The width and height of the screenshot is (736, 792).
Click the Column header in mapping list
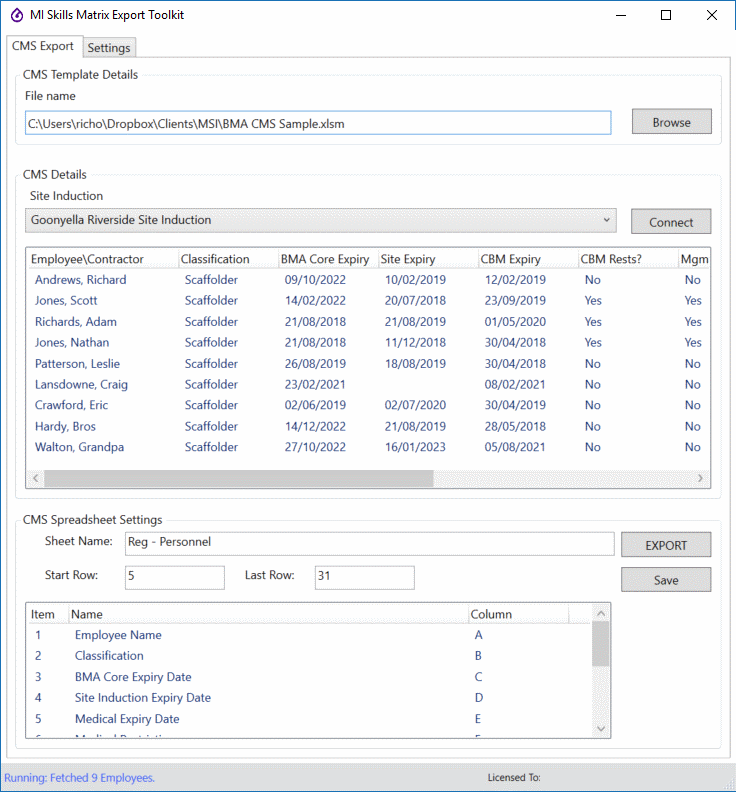tap(518, 614)
